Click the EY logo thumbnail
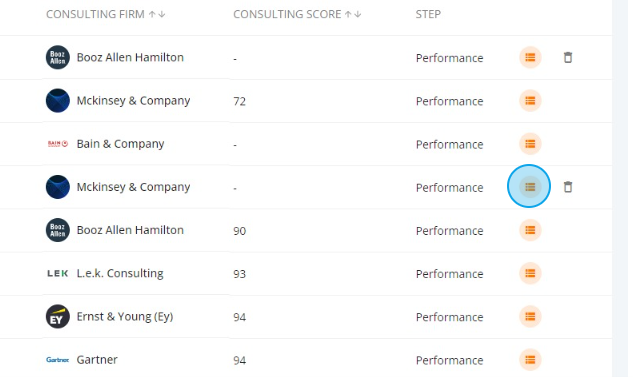The height and width of the screenshot is (377, 633). 58,316
